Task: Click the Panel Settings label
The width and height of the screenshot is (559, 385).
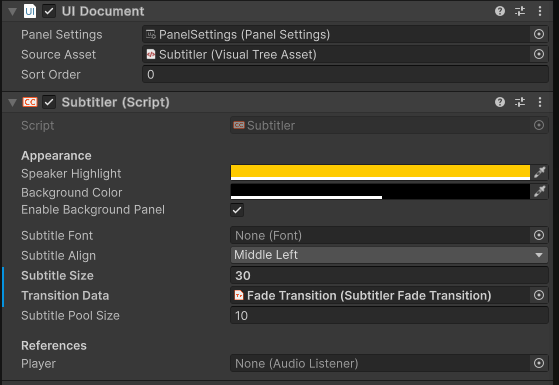Action: coord(62,35)
